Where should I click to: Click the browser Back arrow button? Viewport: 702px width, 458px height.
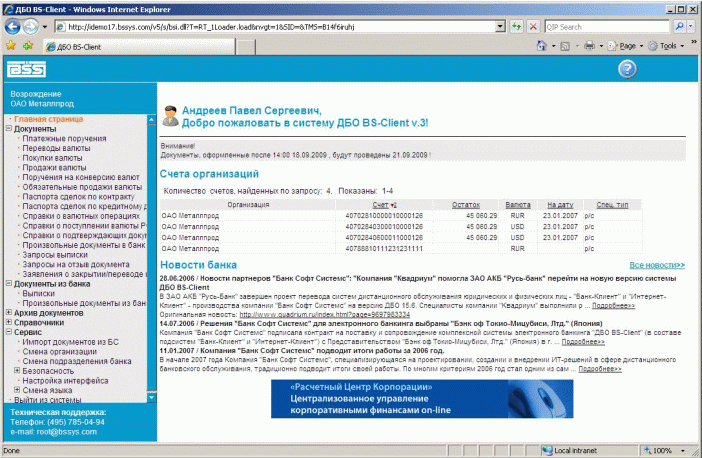[x=13, y=27]
